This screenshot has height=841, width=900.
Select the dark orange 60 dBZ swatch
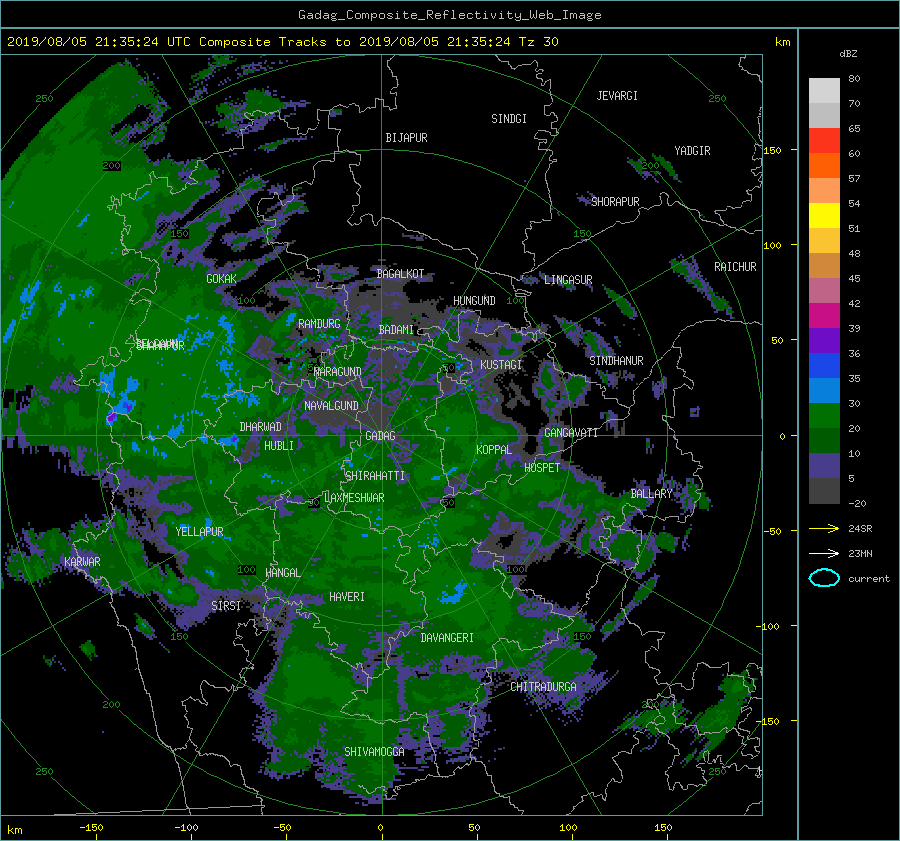[x=824, y=165]
